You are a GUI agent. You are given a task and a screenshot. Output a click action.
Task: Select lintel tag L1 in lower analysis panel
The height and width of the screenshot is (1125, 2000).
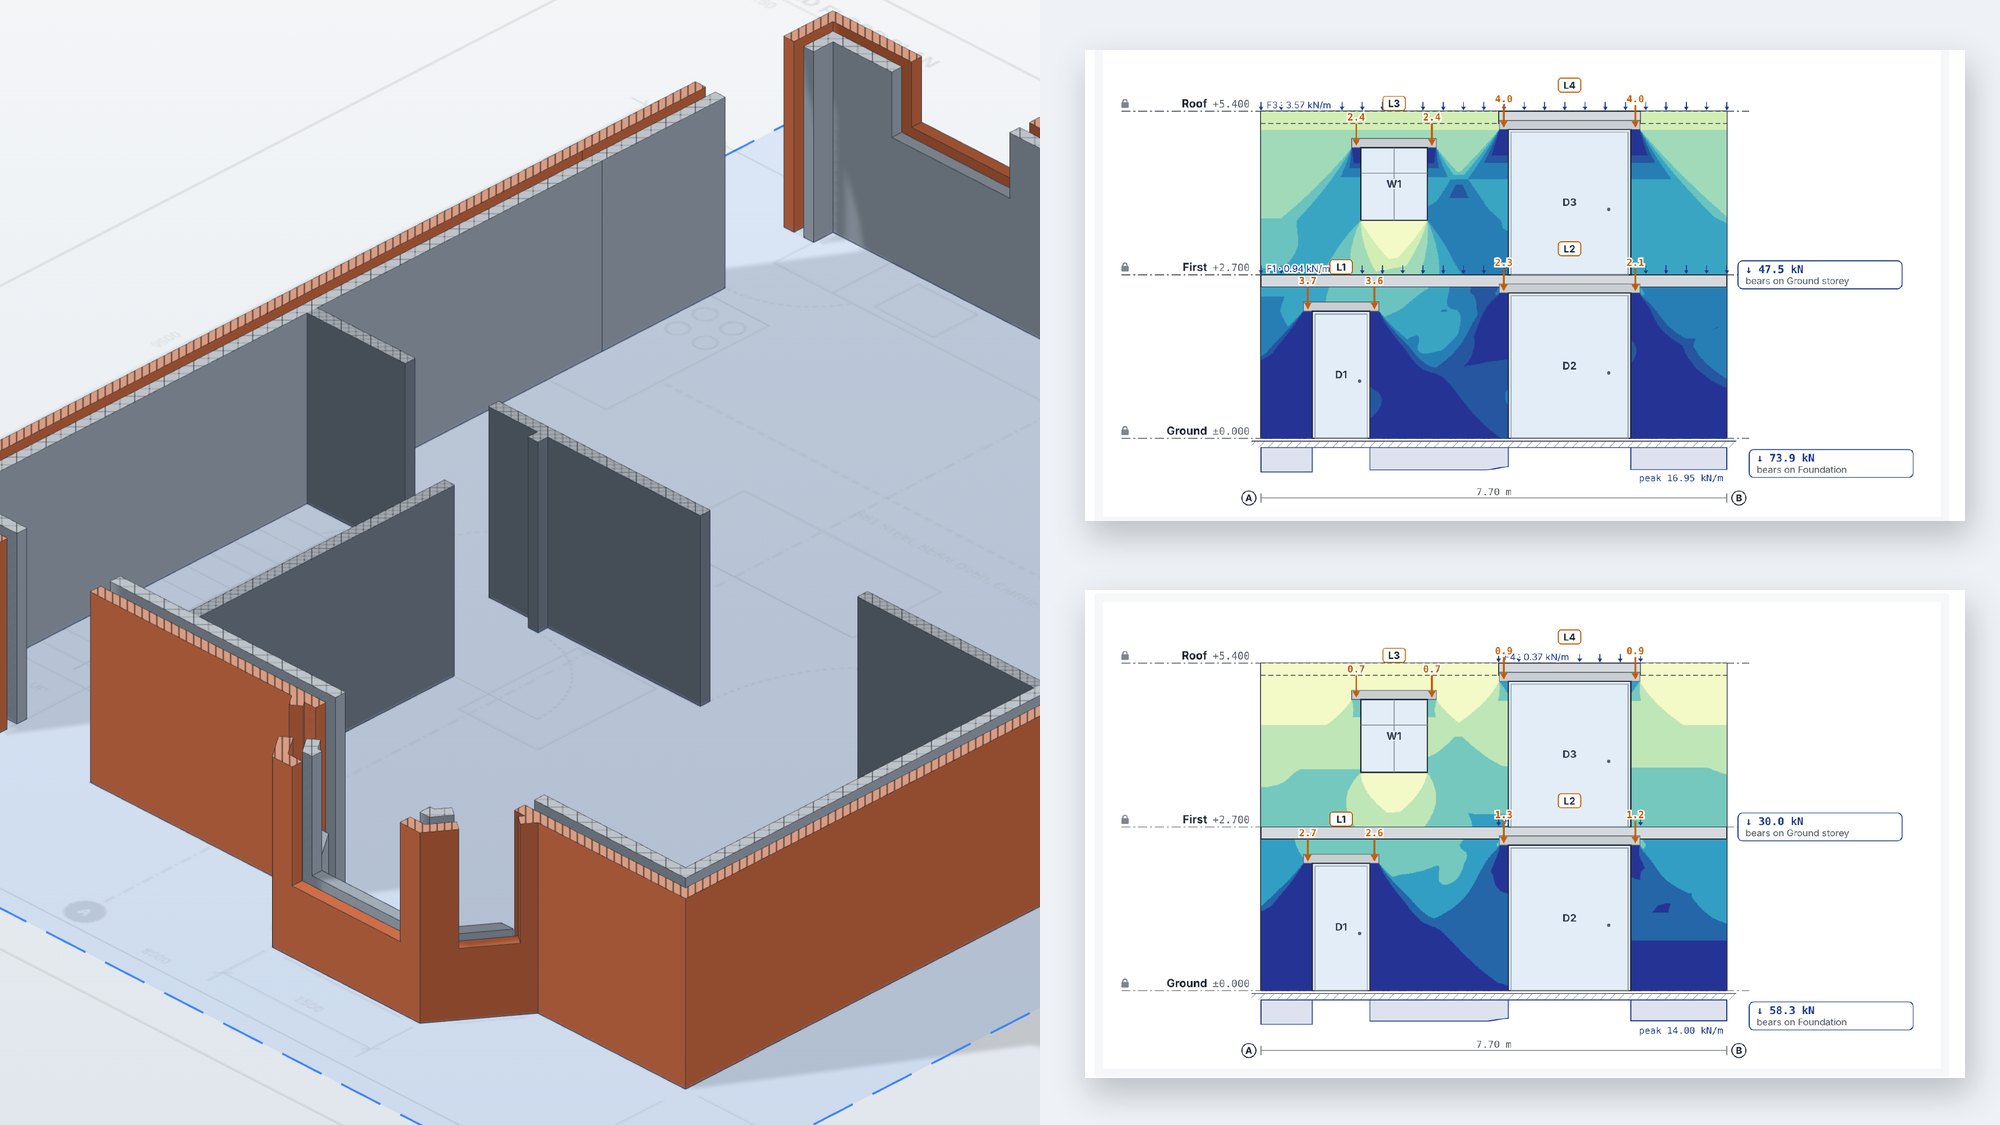click(1341, 819)
